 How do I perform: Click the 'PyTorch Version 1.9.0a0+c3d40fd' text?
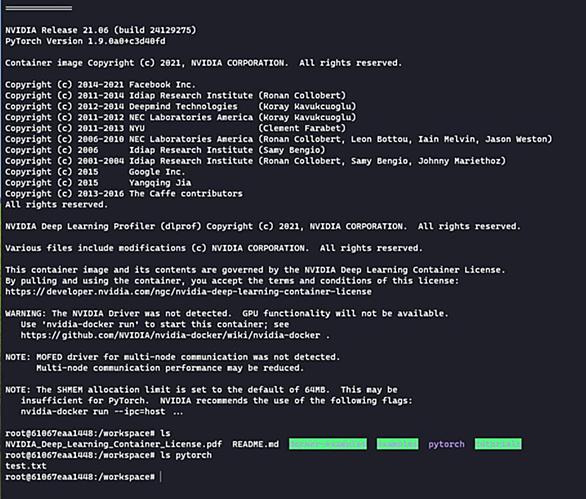coord(85,41)
